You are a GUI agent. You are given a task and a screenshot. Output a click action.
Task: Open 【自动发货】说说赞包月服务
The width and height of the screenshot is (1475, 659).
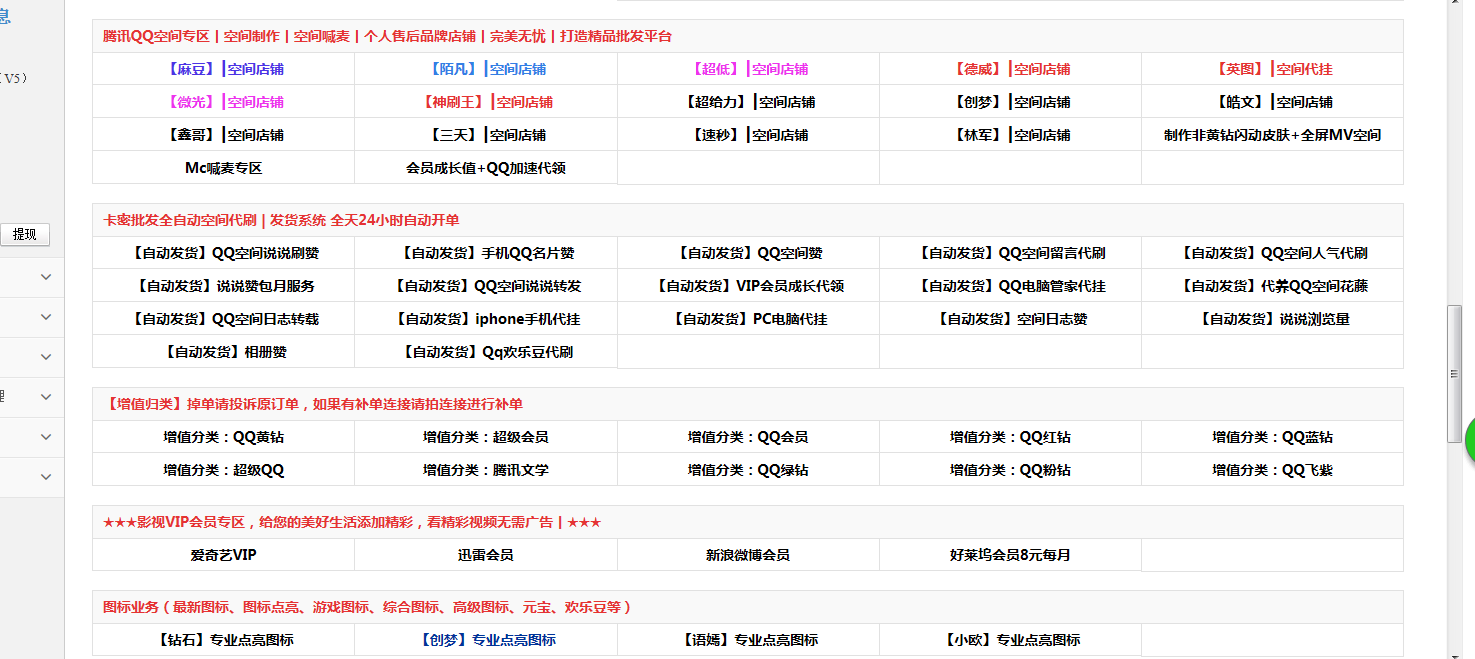pyautogui.click(x=224, y=286)
